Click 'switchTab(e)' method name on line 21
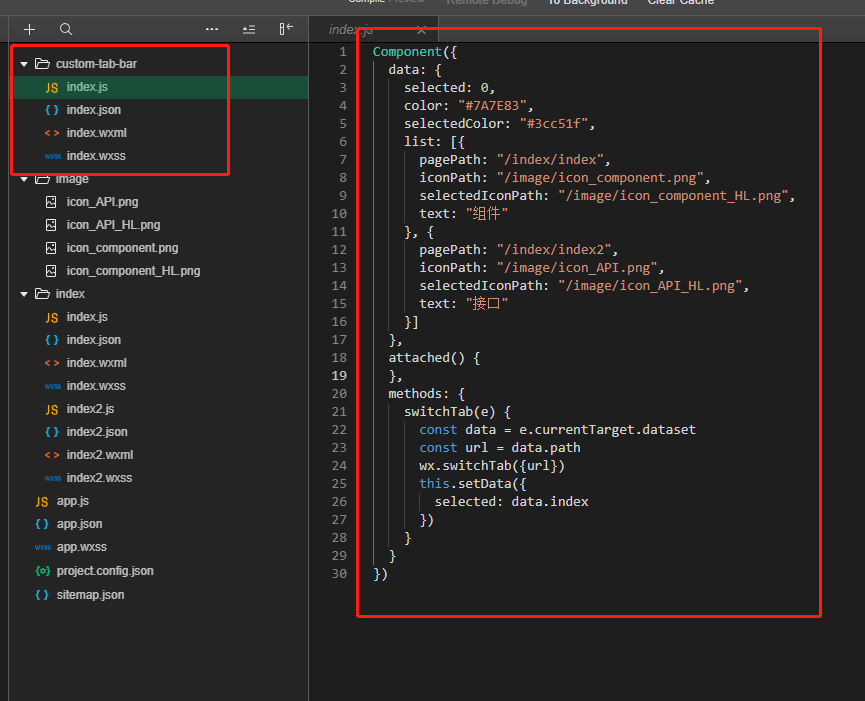Screen dimensions: 865x701 coord(450,412)
